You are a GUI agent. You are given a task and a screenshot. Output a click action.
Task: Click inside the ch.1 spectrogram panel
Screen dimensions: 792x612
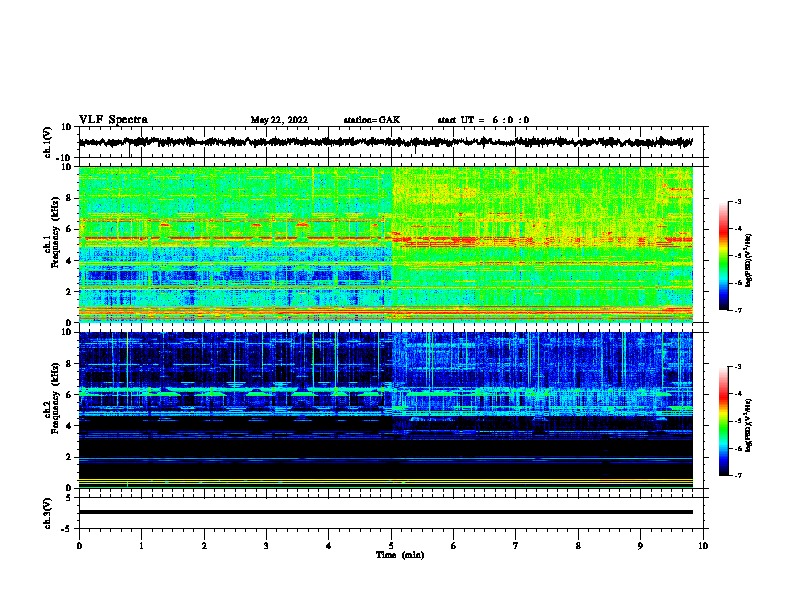(x=385, y=244)
